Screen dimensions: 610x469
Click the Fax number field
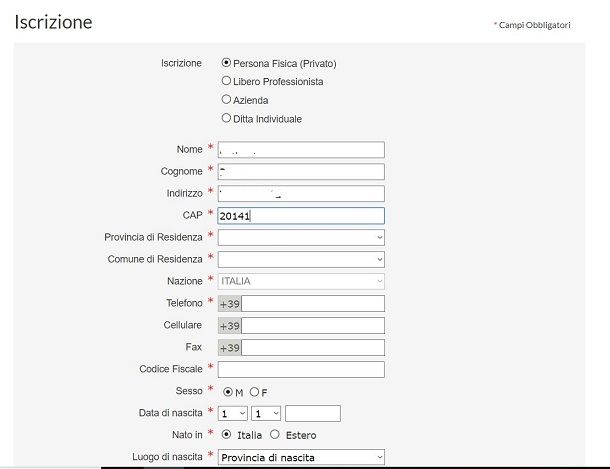(x=313, y=347)
